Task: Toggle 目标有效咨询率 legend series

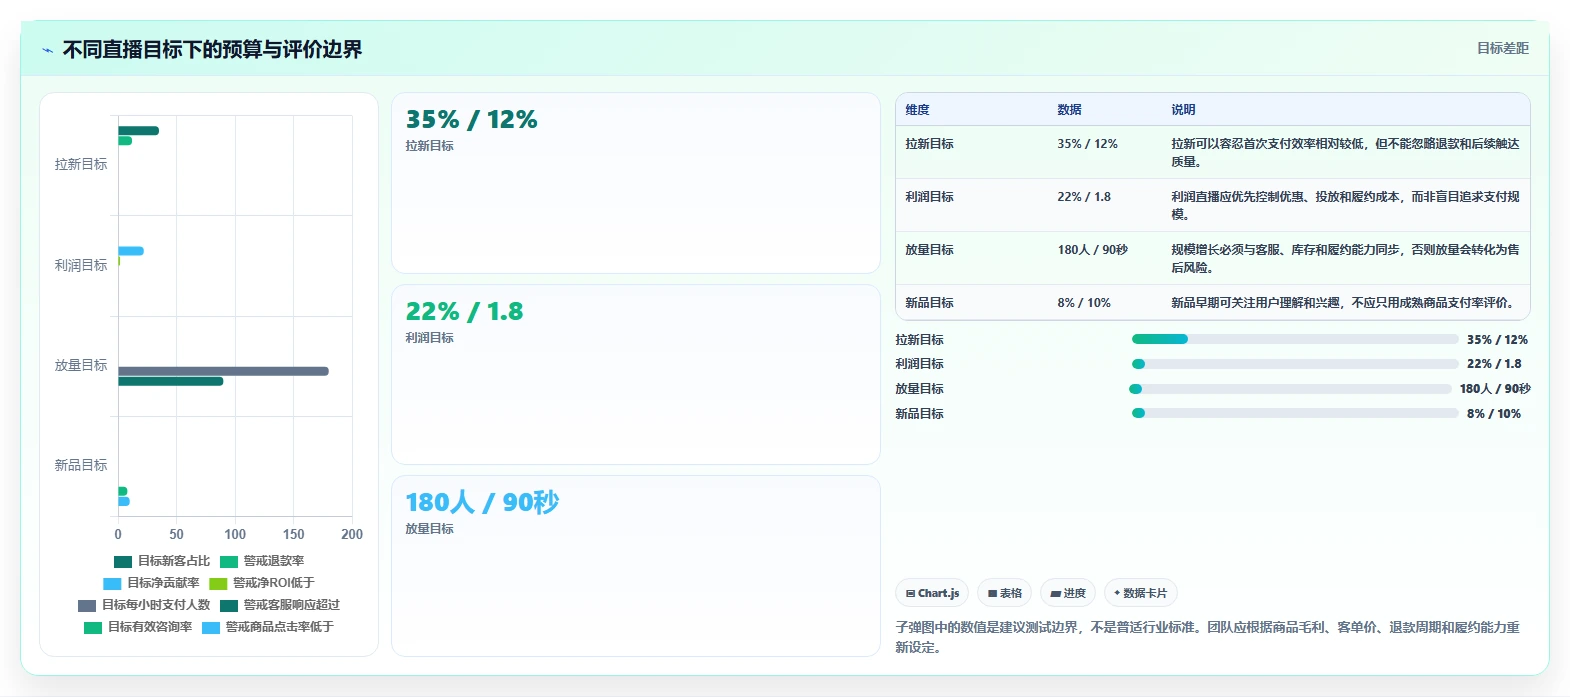Action: [x=138, y=627]
